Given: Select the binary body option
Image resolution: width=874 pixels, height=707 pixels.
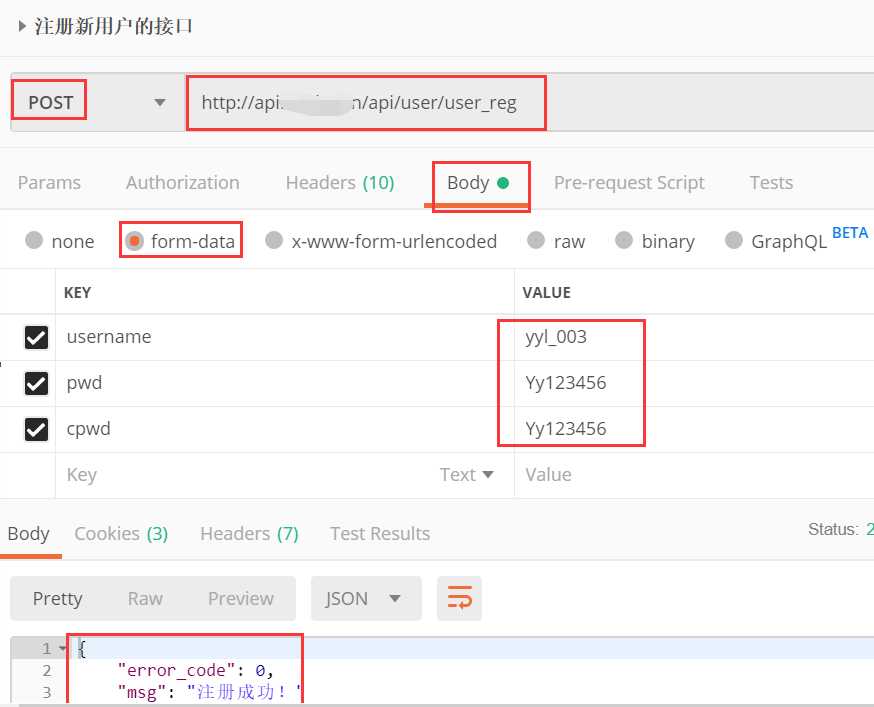Looking at the screenshot, I should point(624,240).
